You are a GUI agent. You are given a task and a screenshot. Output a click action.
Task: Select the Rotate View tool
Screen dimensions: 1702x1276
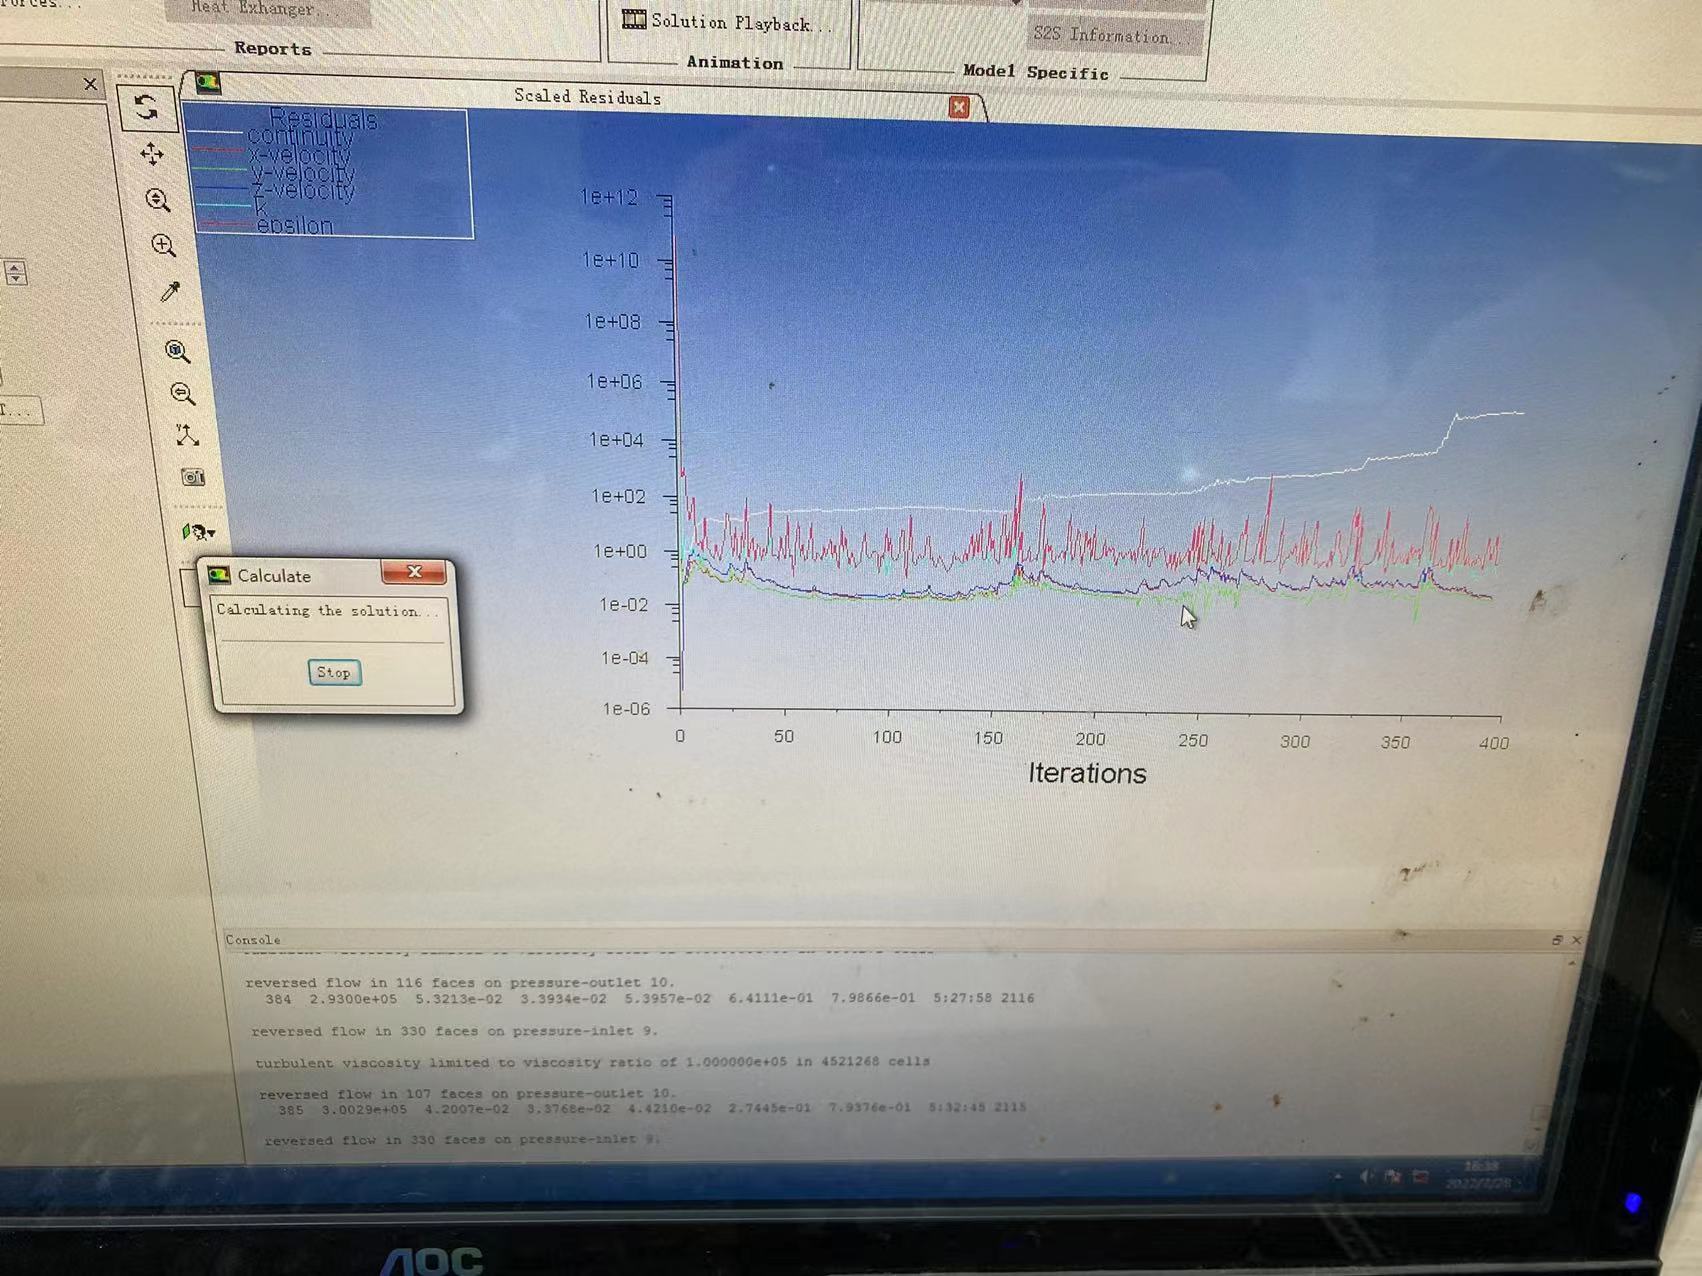(147, 107)
